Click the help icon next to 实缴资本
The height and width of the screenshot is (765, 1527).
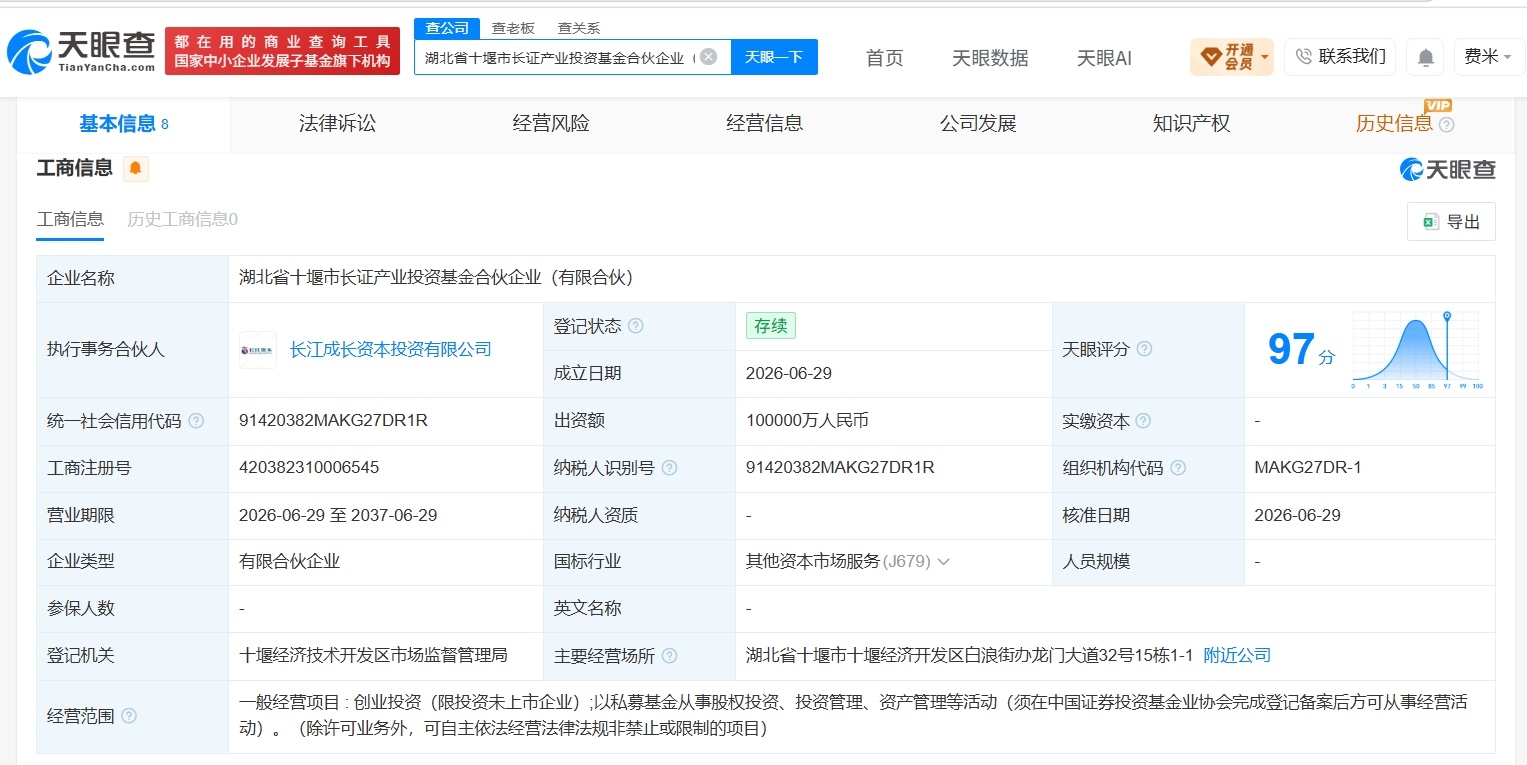point(1143,421)
